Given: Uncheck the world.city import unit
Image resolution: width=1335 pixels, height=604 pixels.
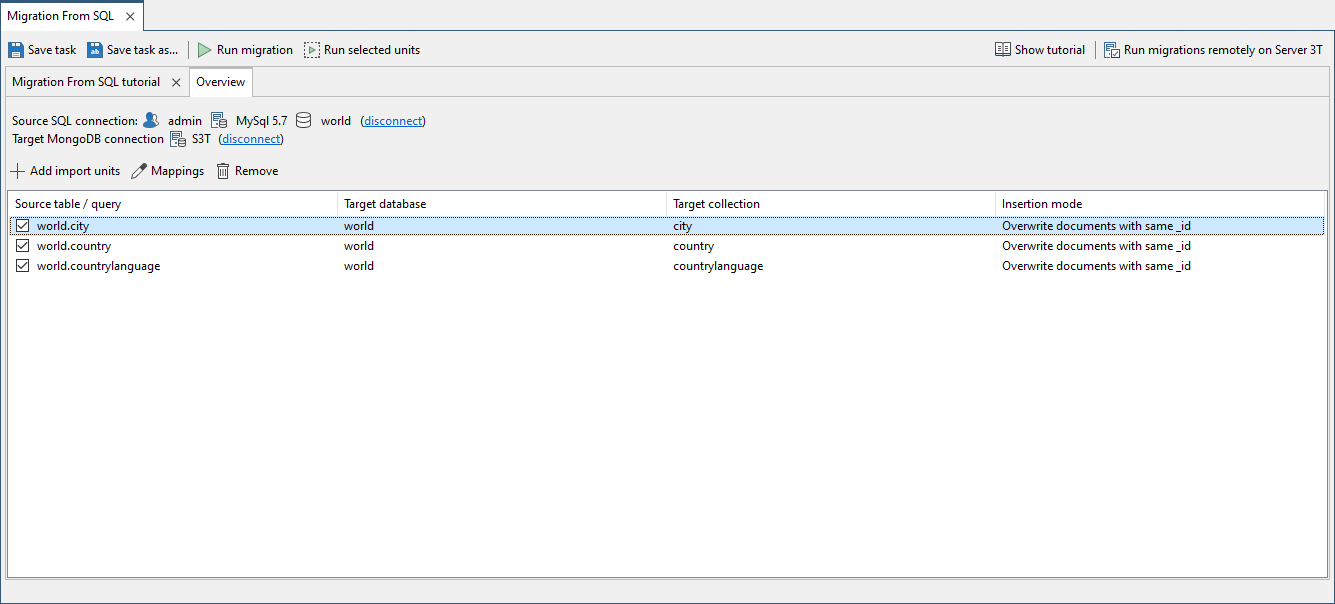Looking at the screenshot, I should pos(23,226).
